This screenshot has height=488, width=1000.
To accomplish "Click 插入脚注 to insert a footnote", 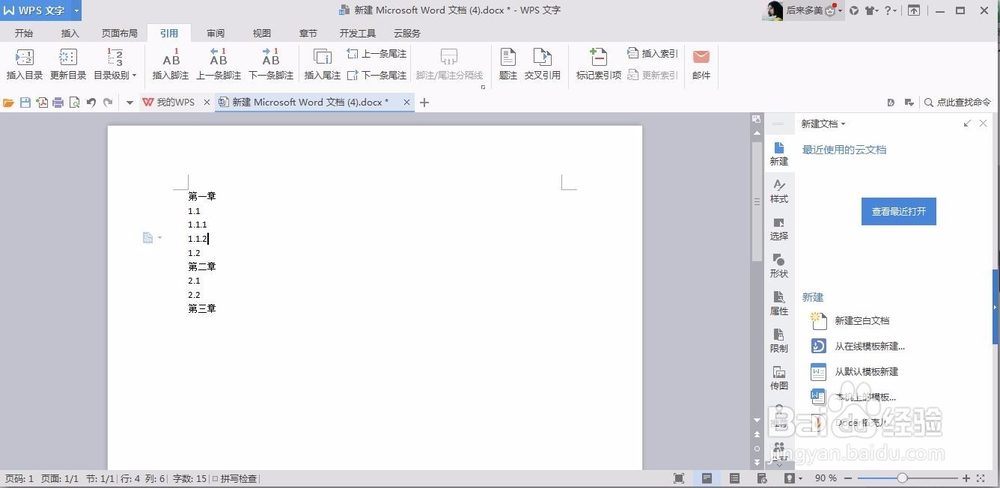I will click(170, 64).
